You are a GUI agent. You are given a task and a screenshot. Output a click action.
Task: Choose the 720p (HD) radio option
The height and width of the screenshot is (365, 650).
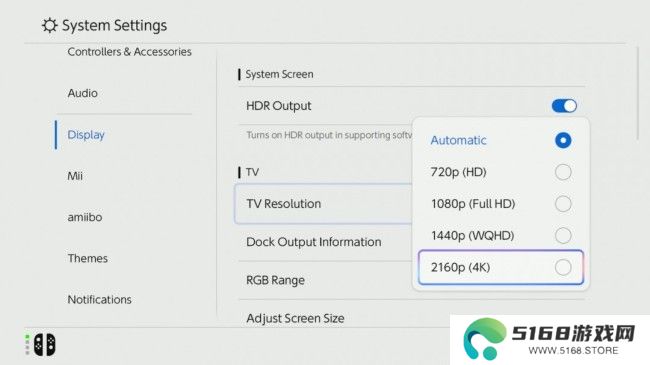tap(563, 172)
